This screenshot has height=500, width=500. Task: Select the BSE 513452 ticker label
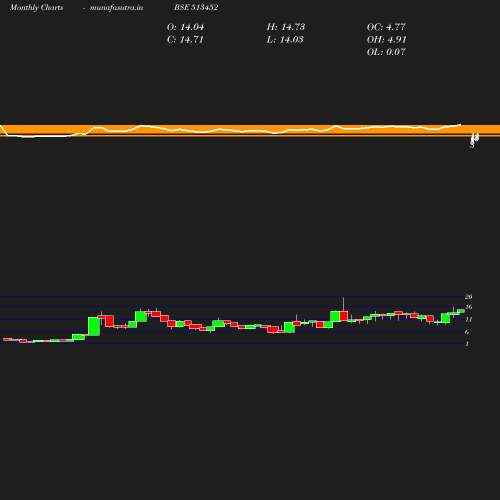pos(196,8)
